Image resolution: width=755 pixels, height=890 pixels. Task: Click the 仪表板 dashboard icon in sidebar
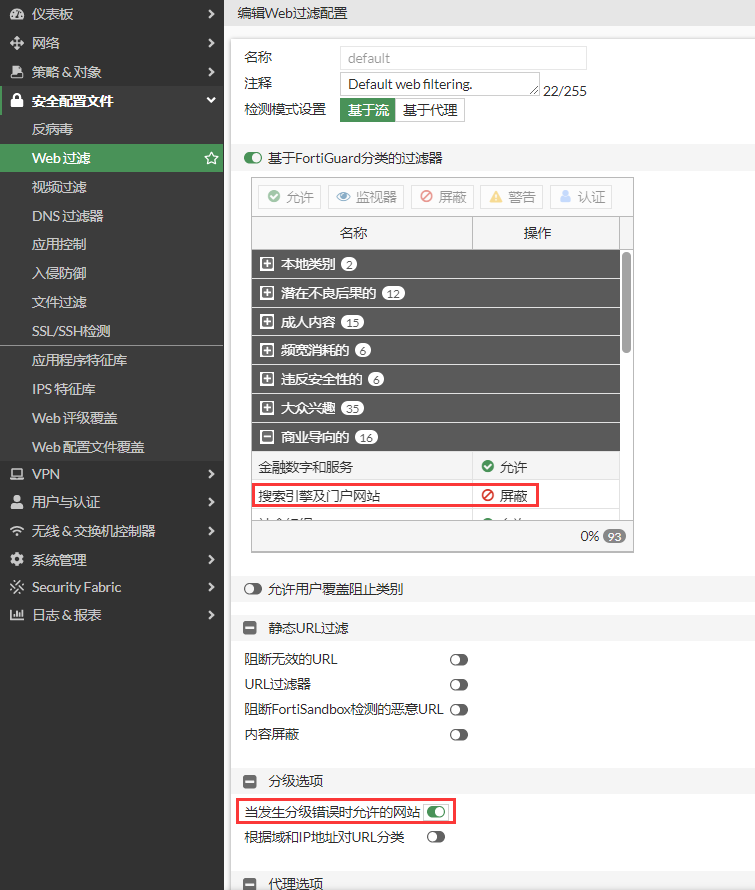(x=16, y=14)
